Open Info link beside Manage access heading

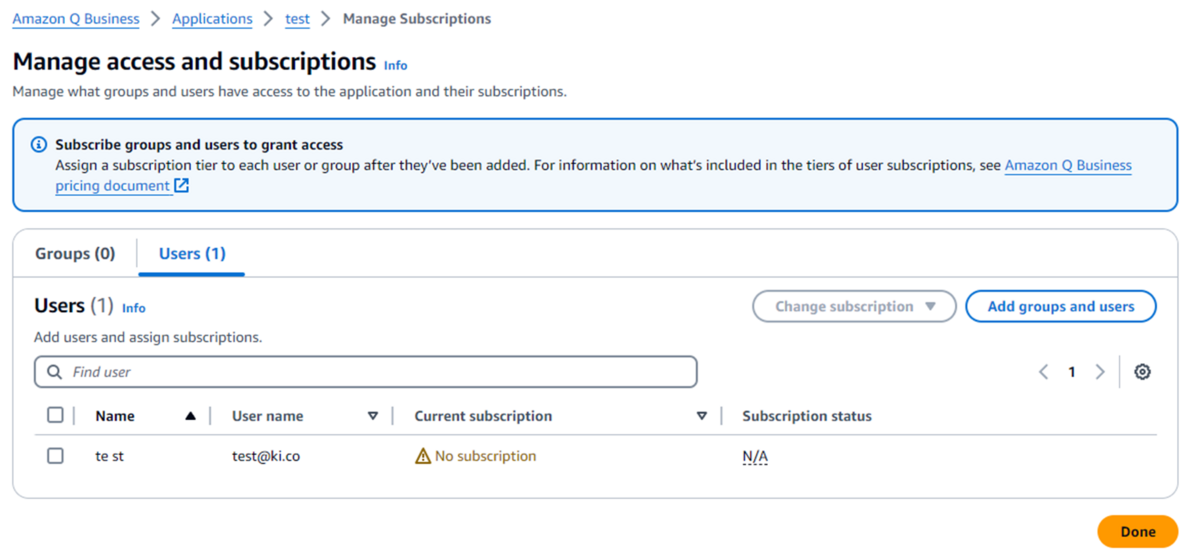click(396, 65)
